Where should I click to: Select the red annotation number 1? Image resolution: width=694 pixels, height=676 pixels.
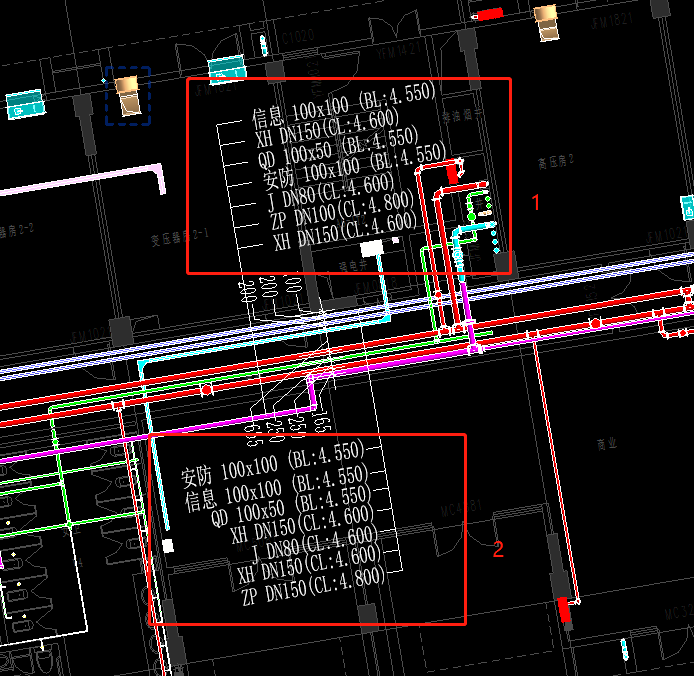click(x=535, y=203)
